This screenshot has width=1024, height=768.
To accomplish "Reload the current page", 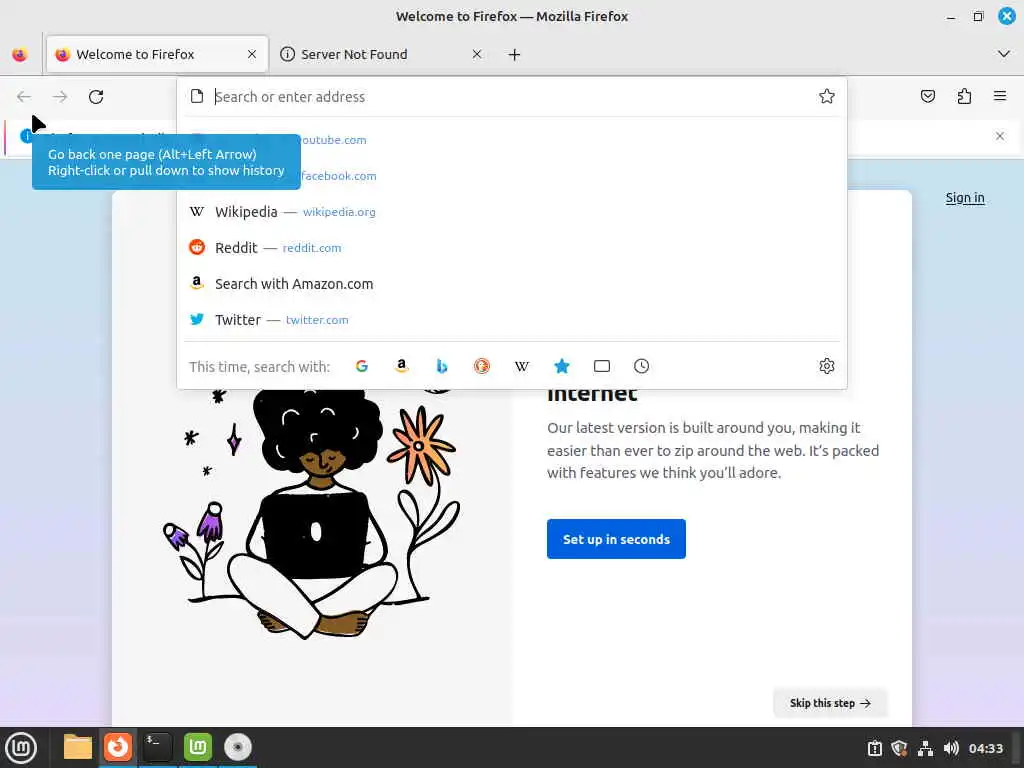I will pos(96,97).
